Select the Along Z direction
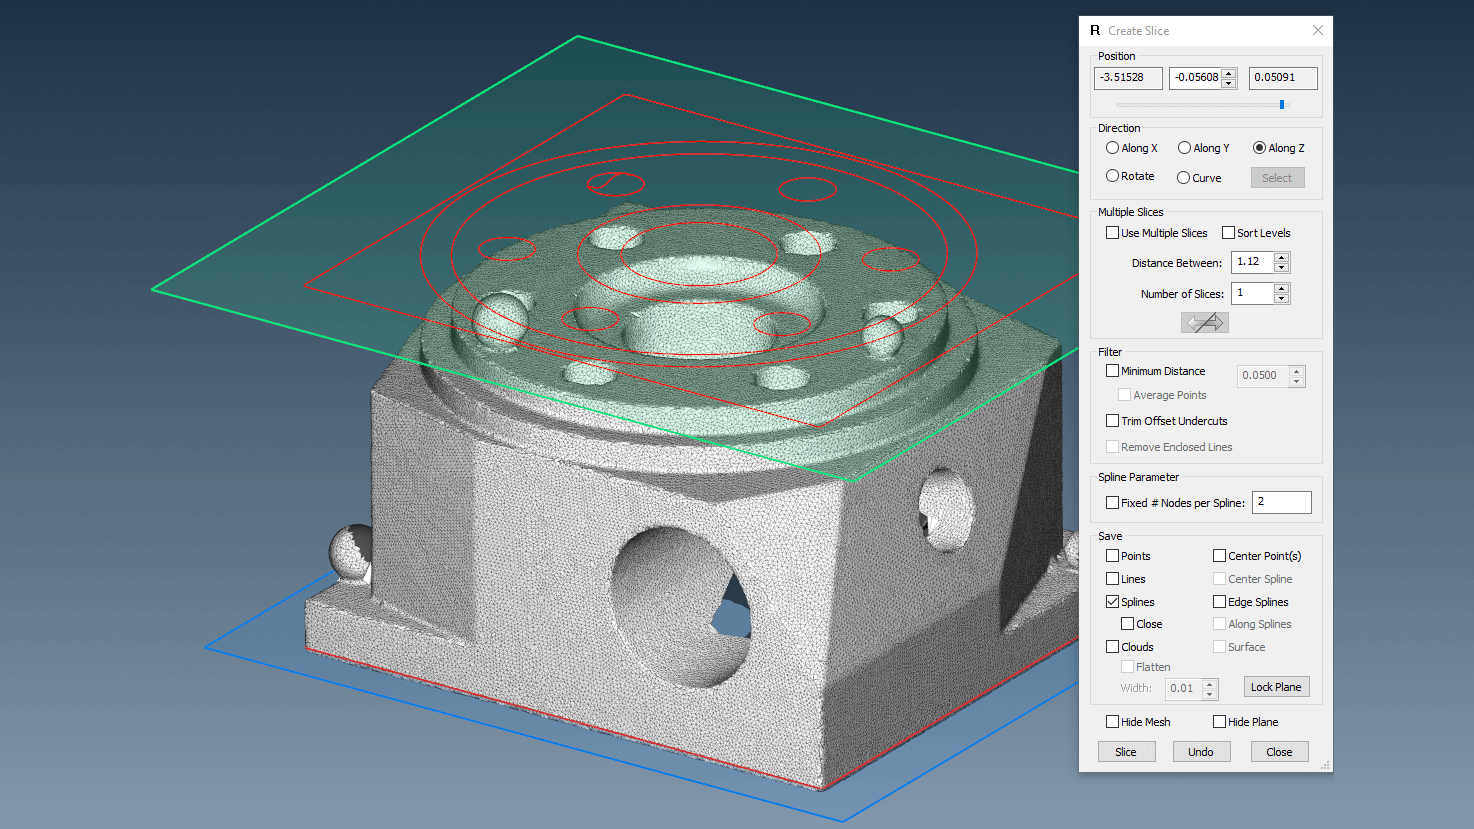1474x829 pixels. [x=1259, y=148]
